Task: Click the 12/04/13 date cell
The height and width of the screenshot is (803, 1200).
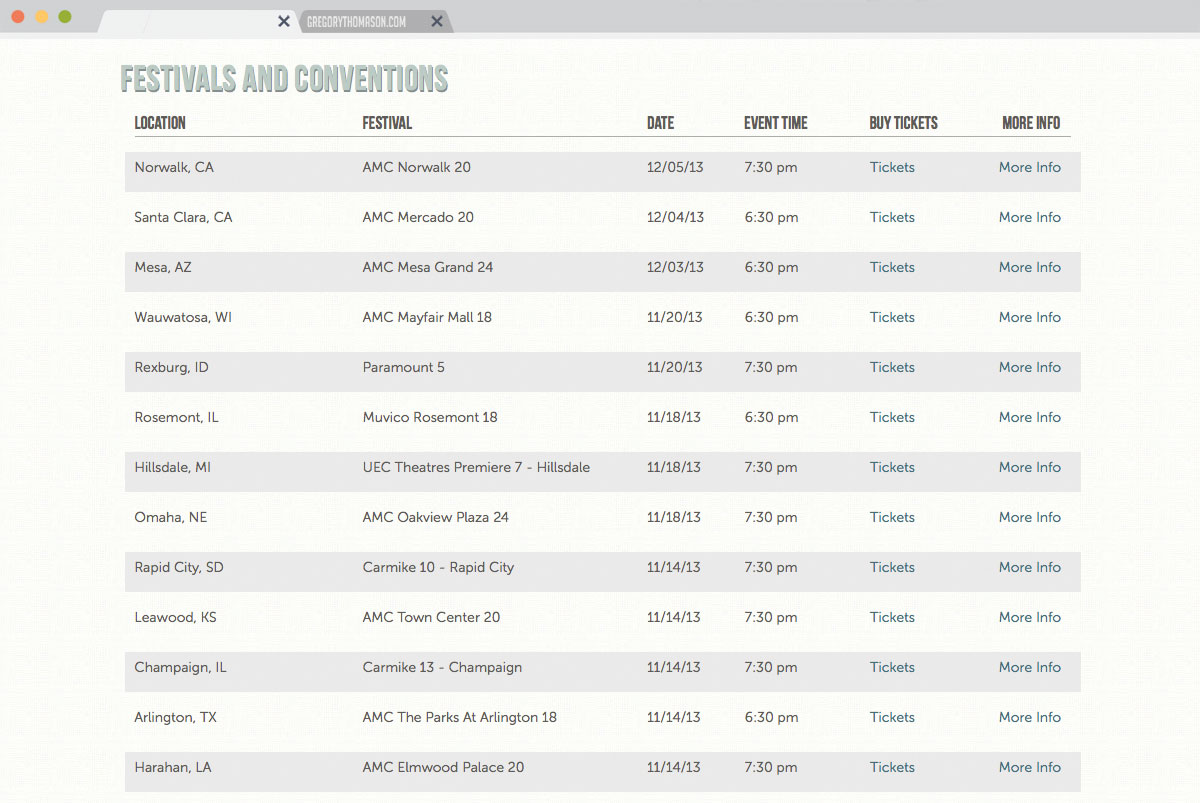Action: point(675,217)
